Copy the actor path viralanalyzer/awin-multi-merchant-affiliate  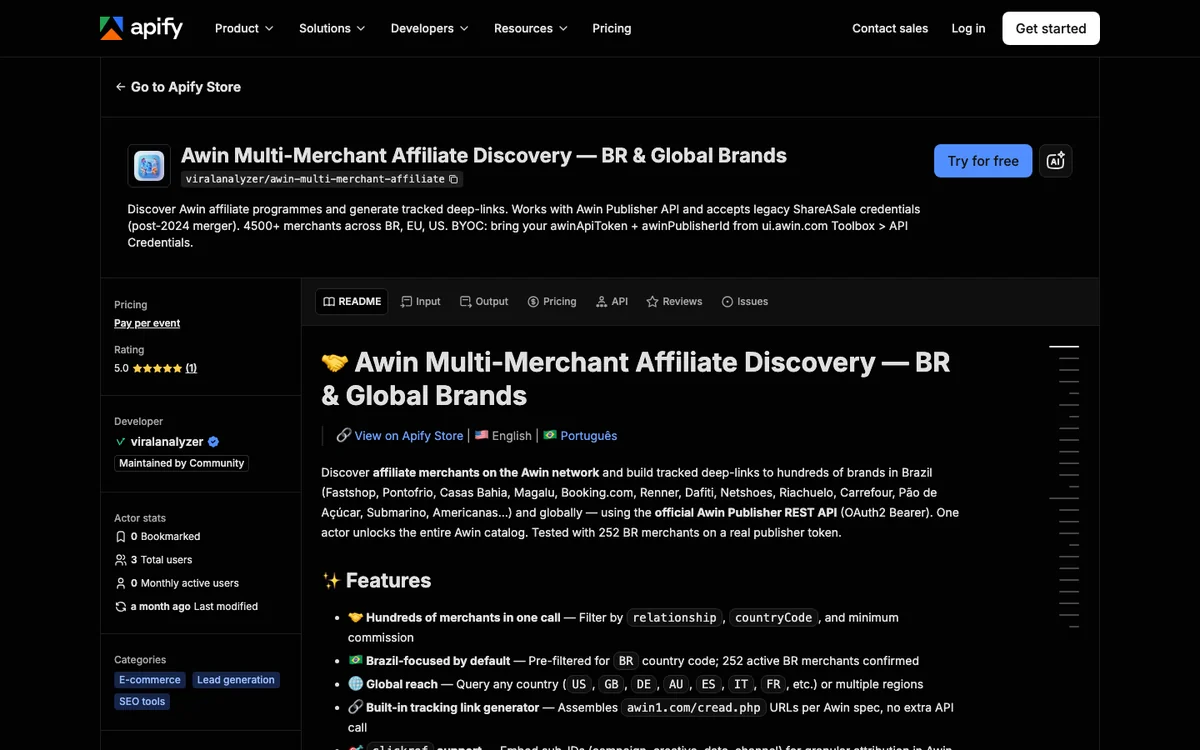pyautogui.click(x=453, y=179)
